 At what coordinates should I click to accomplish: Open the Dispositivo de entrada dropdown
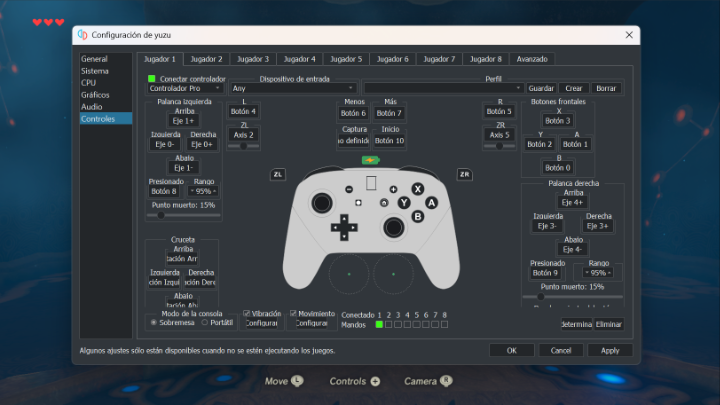pos(293,88)
